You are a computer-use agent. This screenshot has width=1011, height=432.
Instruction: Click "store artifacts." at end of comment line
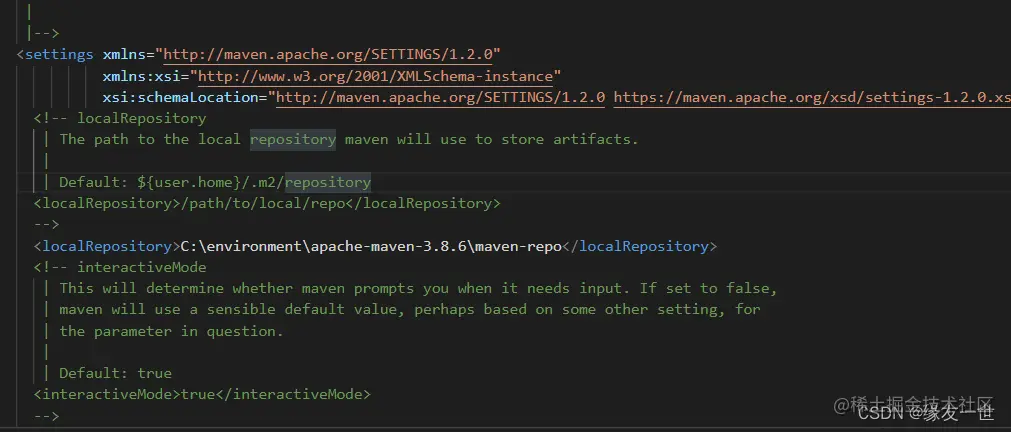click(x=569, y=139)
